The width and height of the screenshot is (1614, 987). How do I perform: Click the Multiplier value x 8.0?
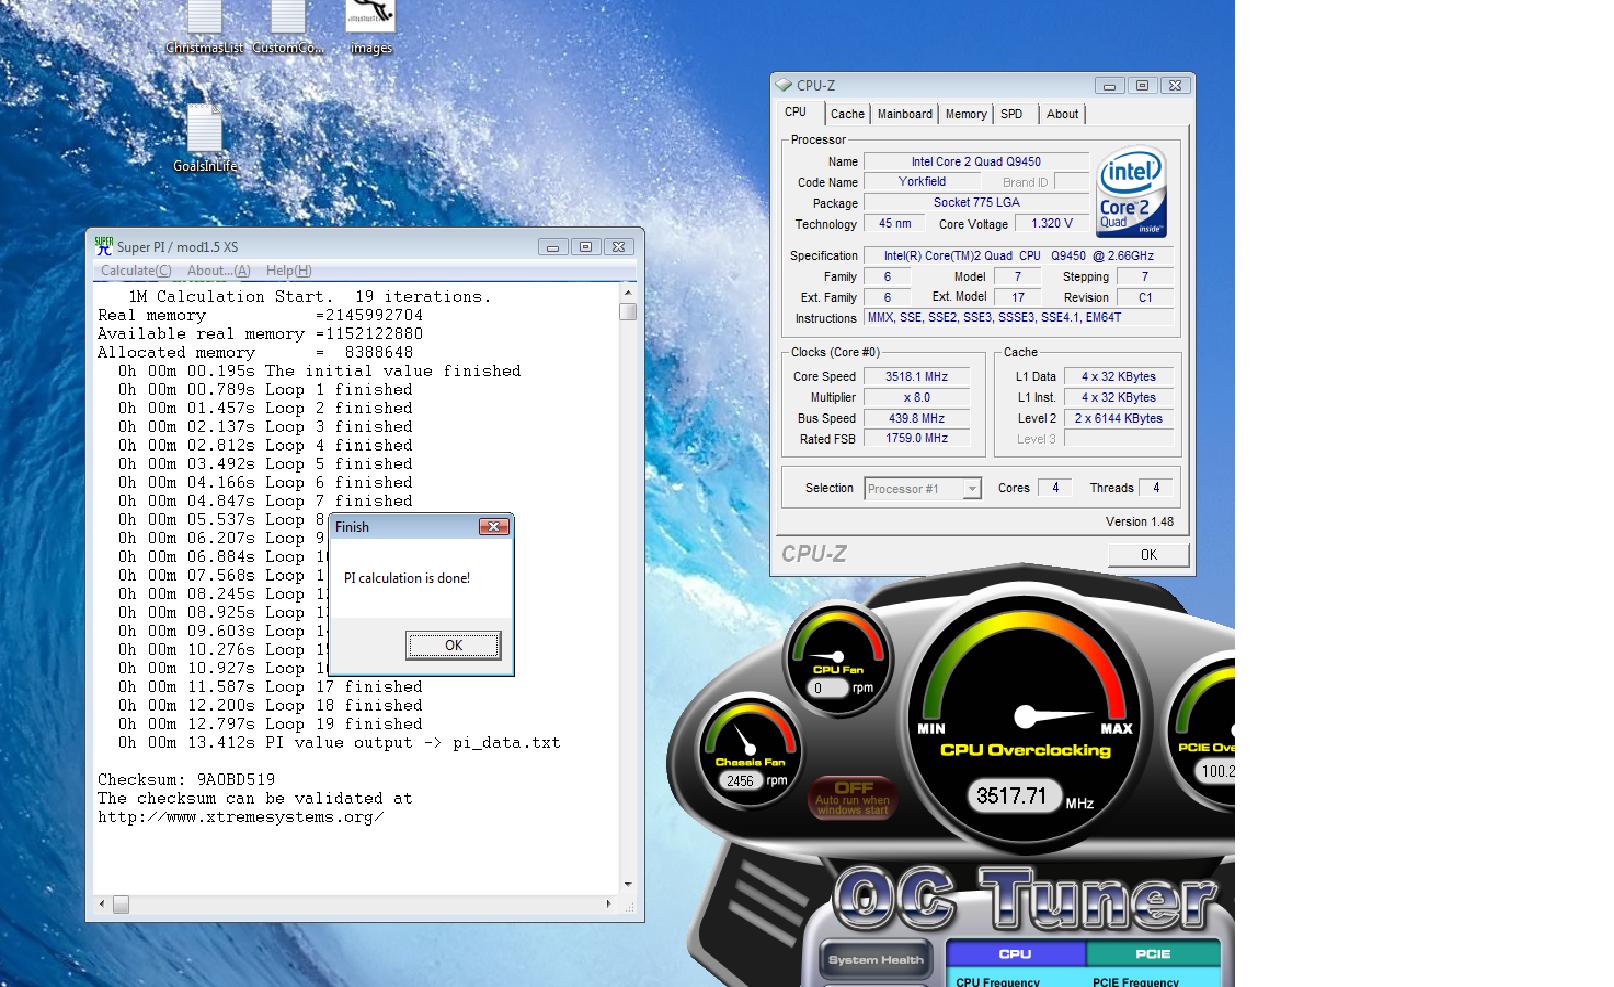[917, 397]
